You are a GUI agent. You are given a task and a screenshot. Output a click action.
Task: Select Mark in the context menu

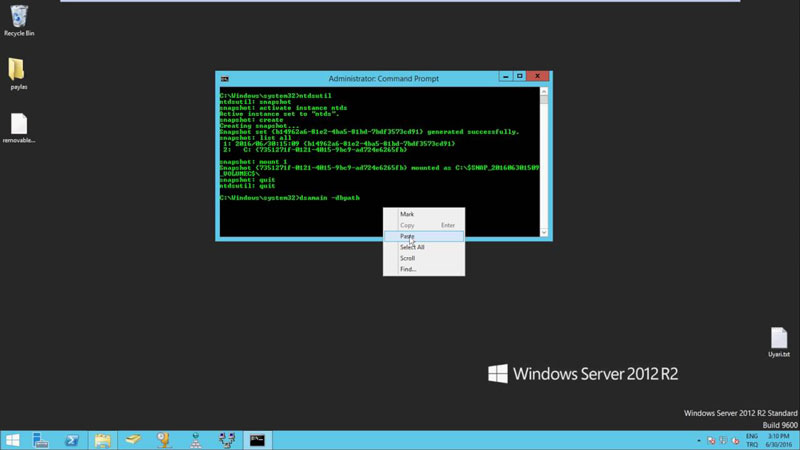423,214
